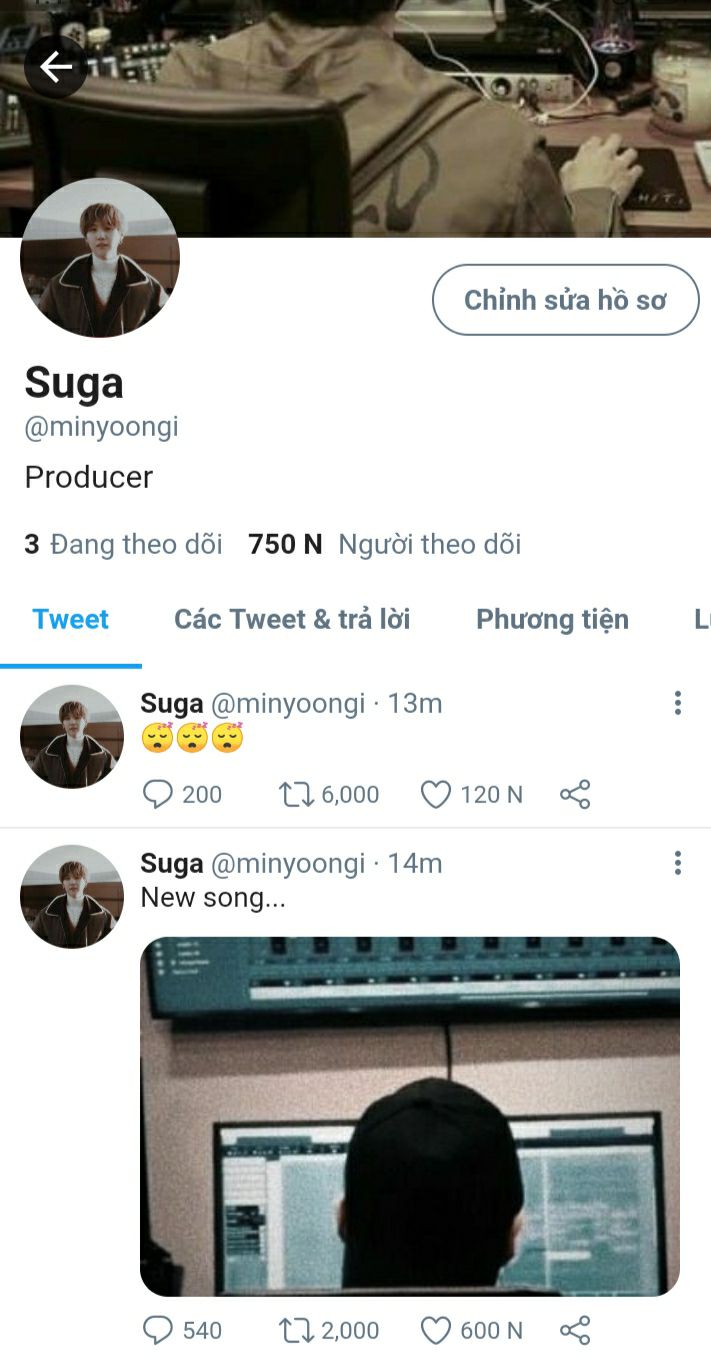Reply to the "New song..." tweet
711x1361 pixels.
[158, 1330]
